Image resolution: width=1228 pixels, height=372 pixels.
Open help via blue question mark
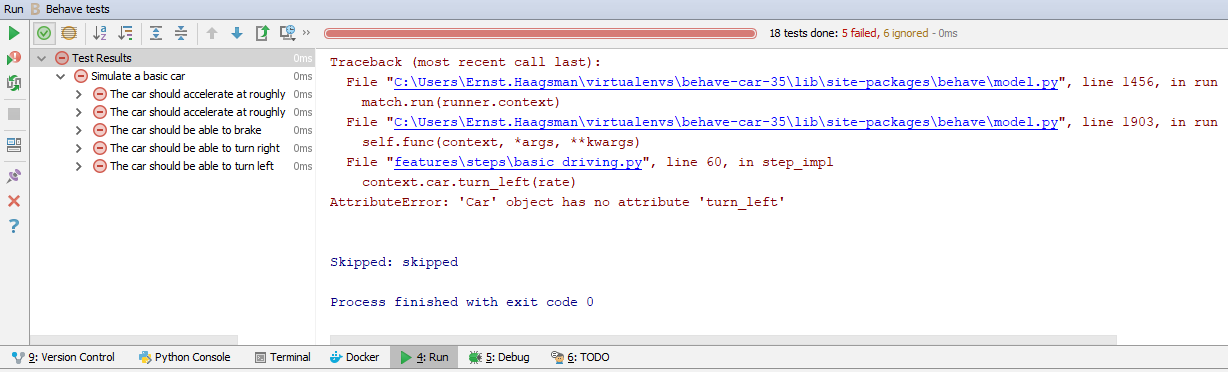[x=14, y=226]
